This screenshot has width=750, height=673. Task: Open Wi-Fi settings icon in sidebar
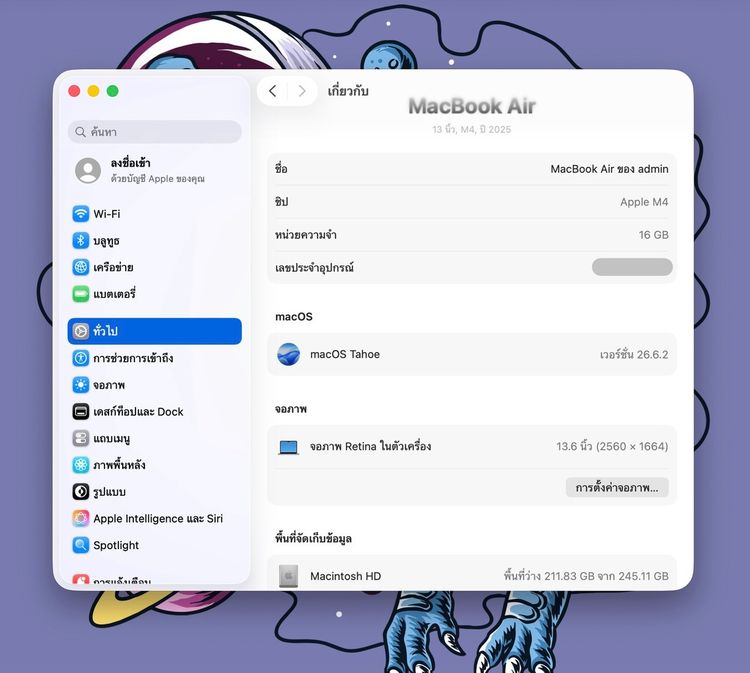[80, 213]
